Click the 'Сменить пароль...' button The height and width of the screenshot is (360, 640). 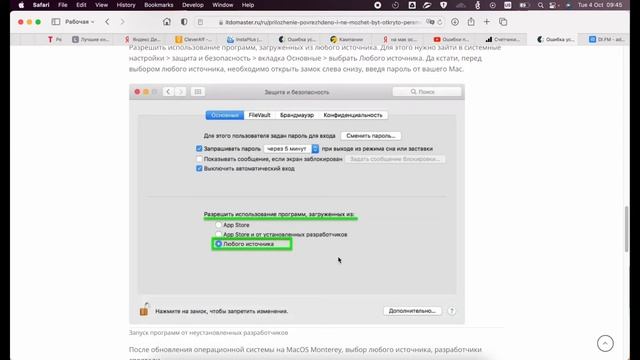[x=371, y=136]
